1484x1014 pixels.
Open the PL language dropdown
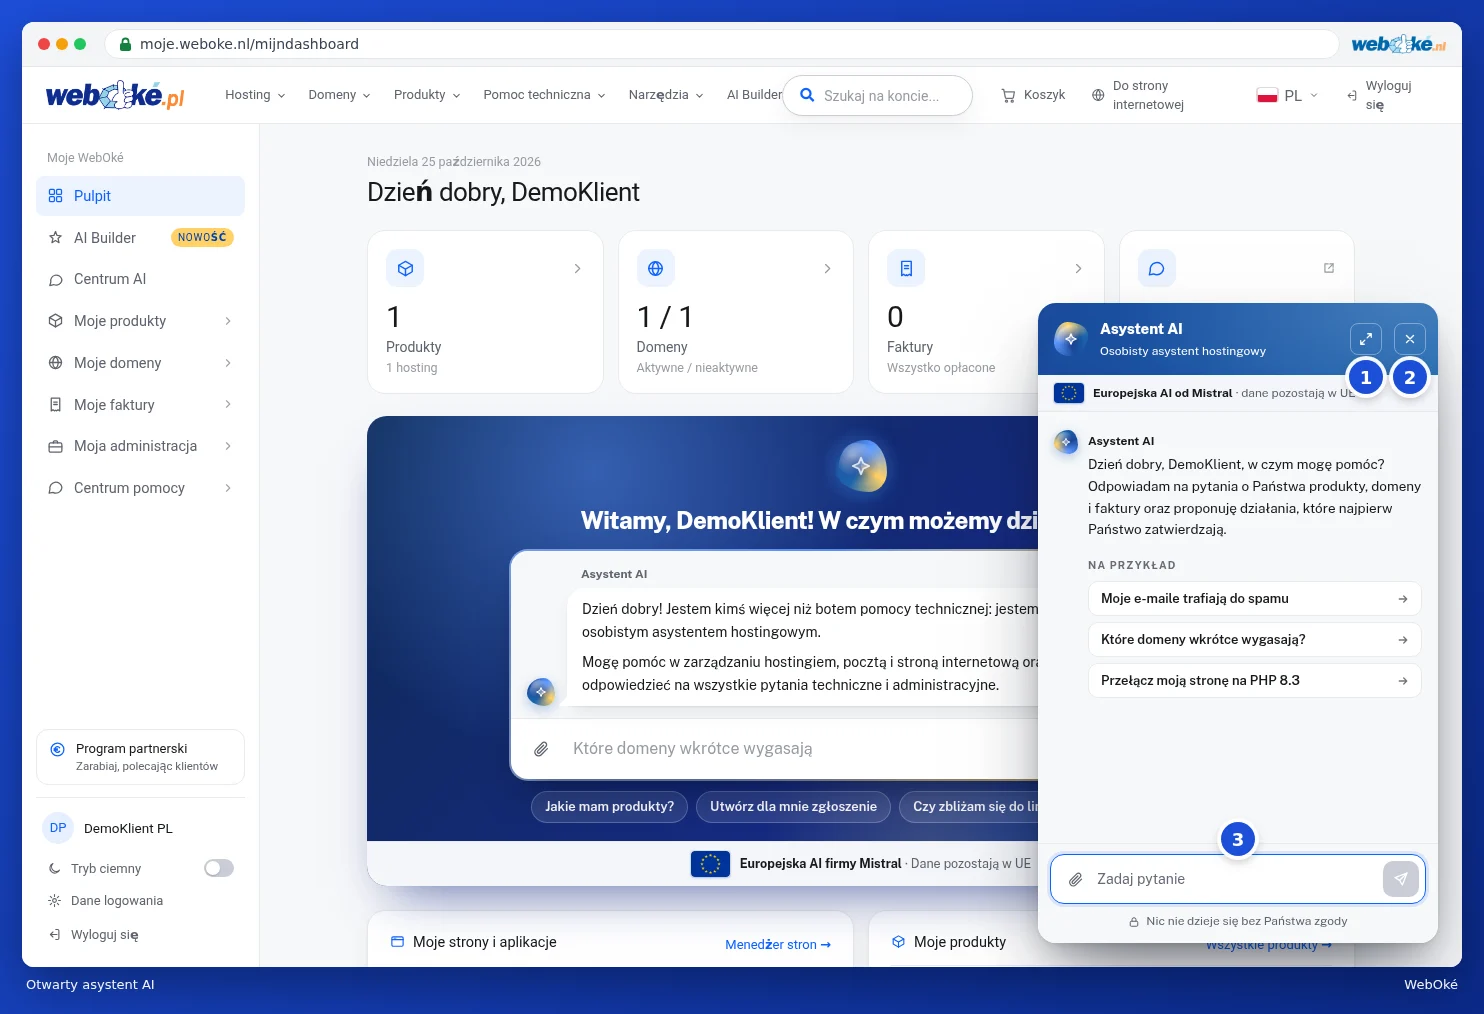point(1288,96)
